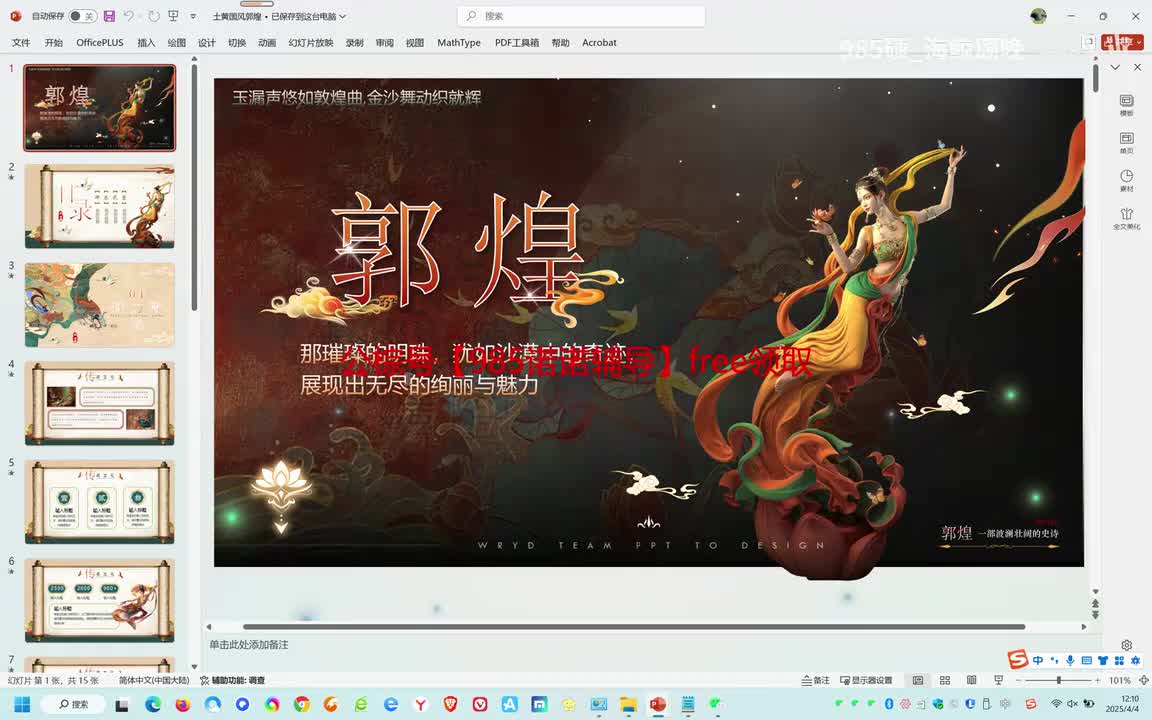Click the search (搜索) box in the title bar

(581, 15)
